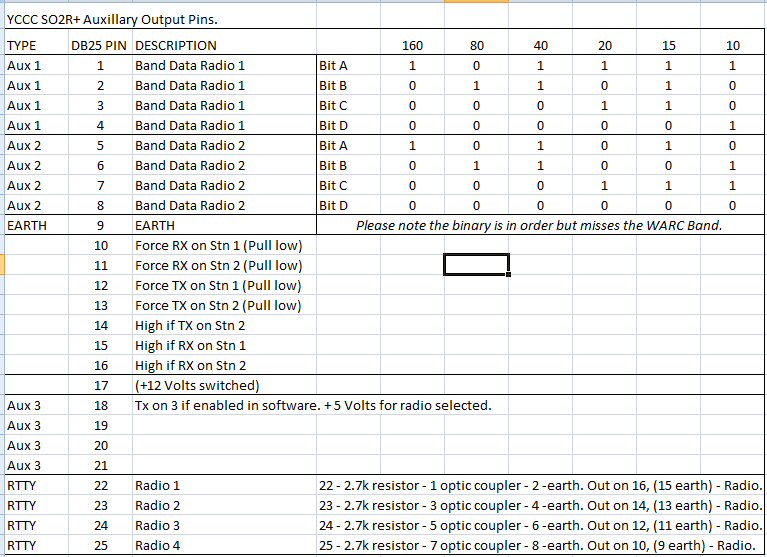Click the note starting '24 - 2.7k resistor - 5 optic coupler'

point(541,526)
